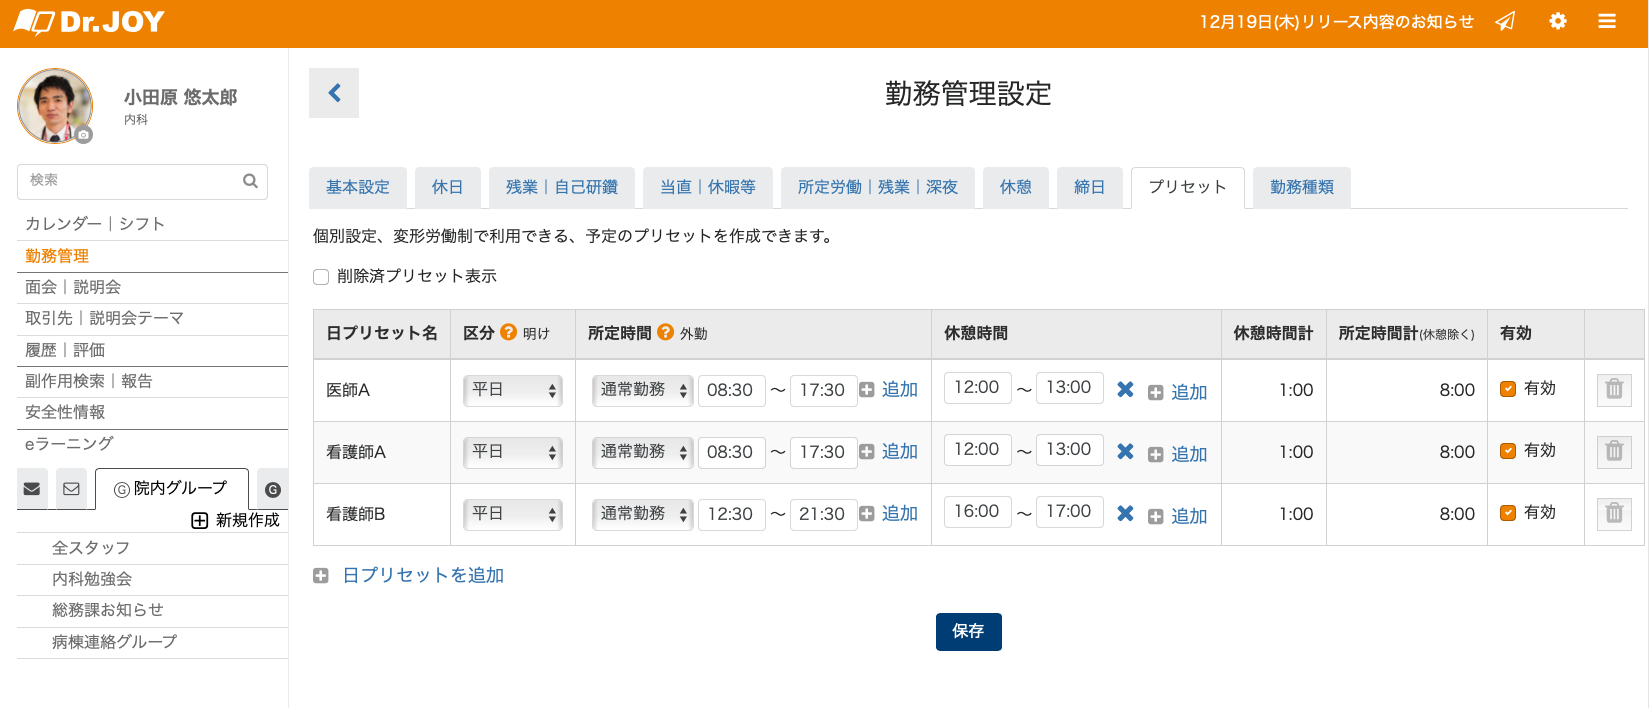Open the filled envelope mail tab

(x=32, y=489)
